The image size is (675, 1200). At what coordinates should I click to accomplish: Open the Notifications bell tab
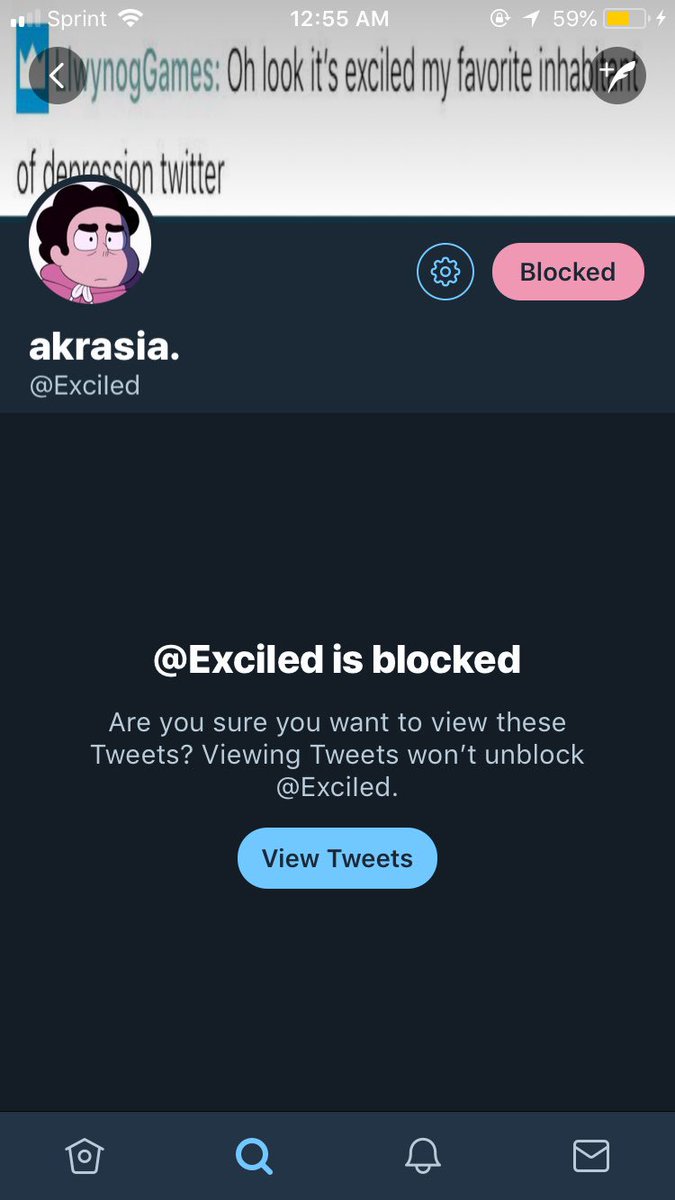[x=422, y=1156]
